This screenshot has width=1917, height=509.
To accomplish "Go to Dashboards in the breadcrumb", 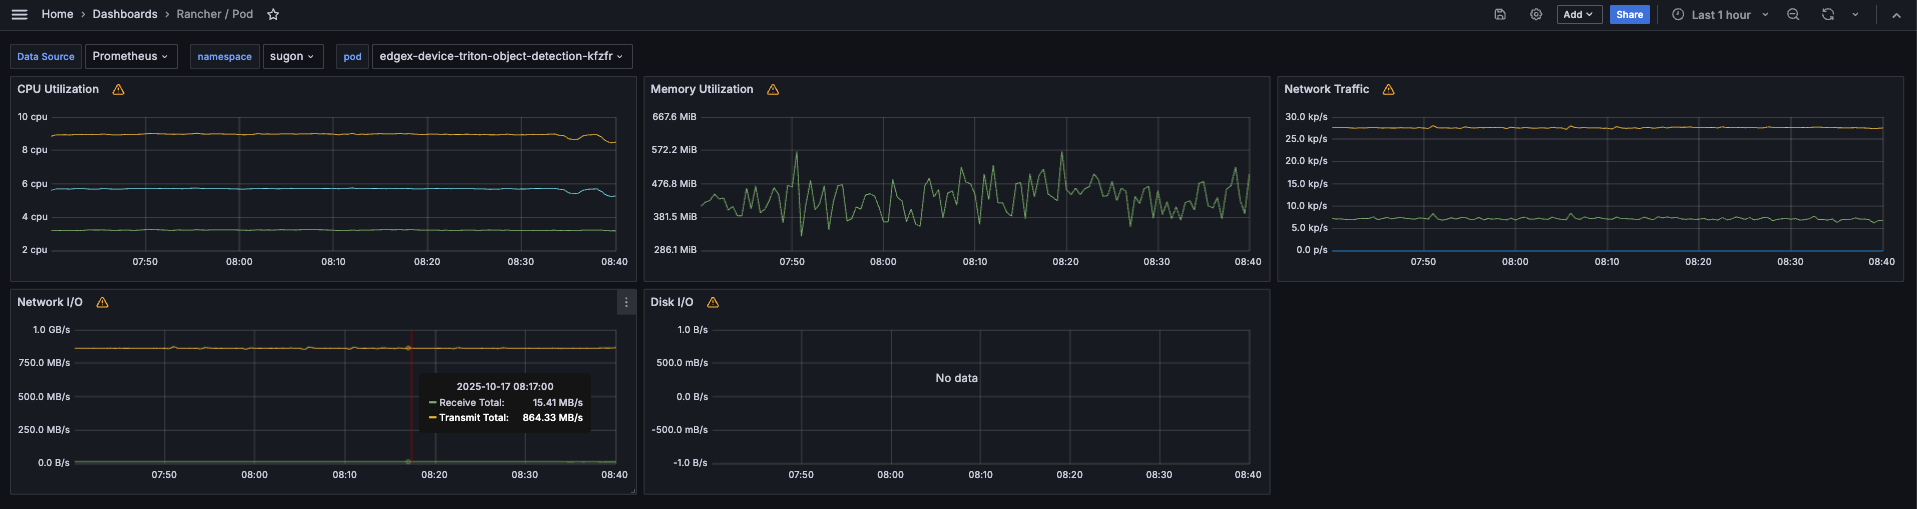I will [x=125, y=14].
